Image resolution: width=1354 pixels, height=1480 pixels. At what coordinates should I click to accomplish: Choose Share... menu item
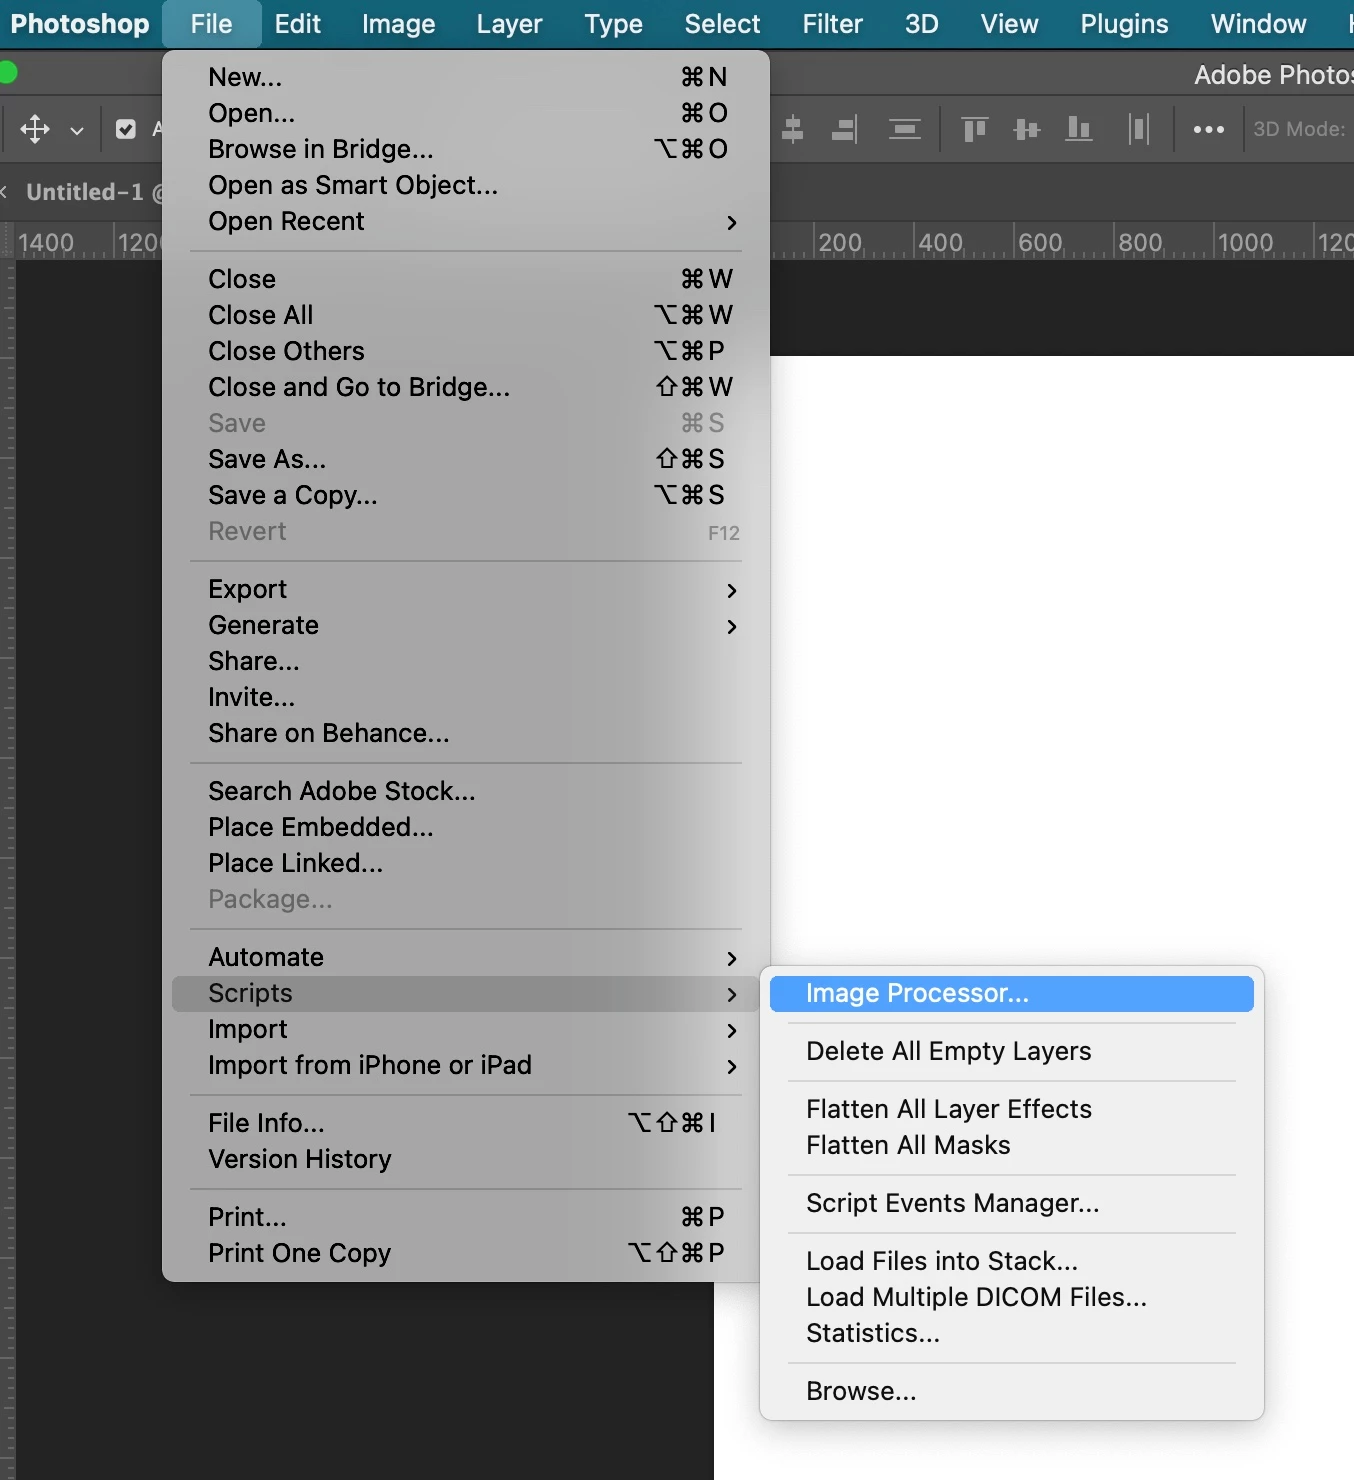(x=466, y=661)
